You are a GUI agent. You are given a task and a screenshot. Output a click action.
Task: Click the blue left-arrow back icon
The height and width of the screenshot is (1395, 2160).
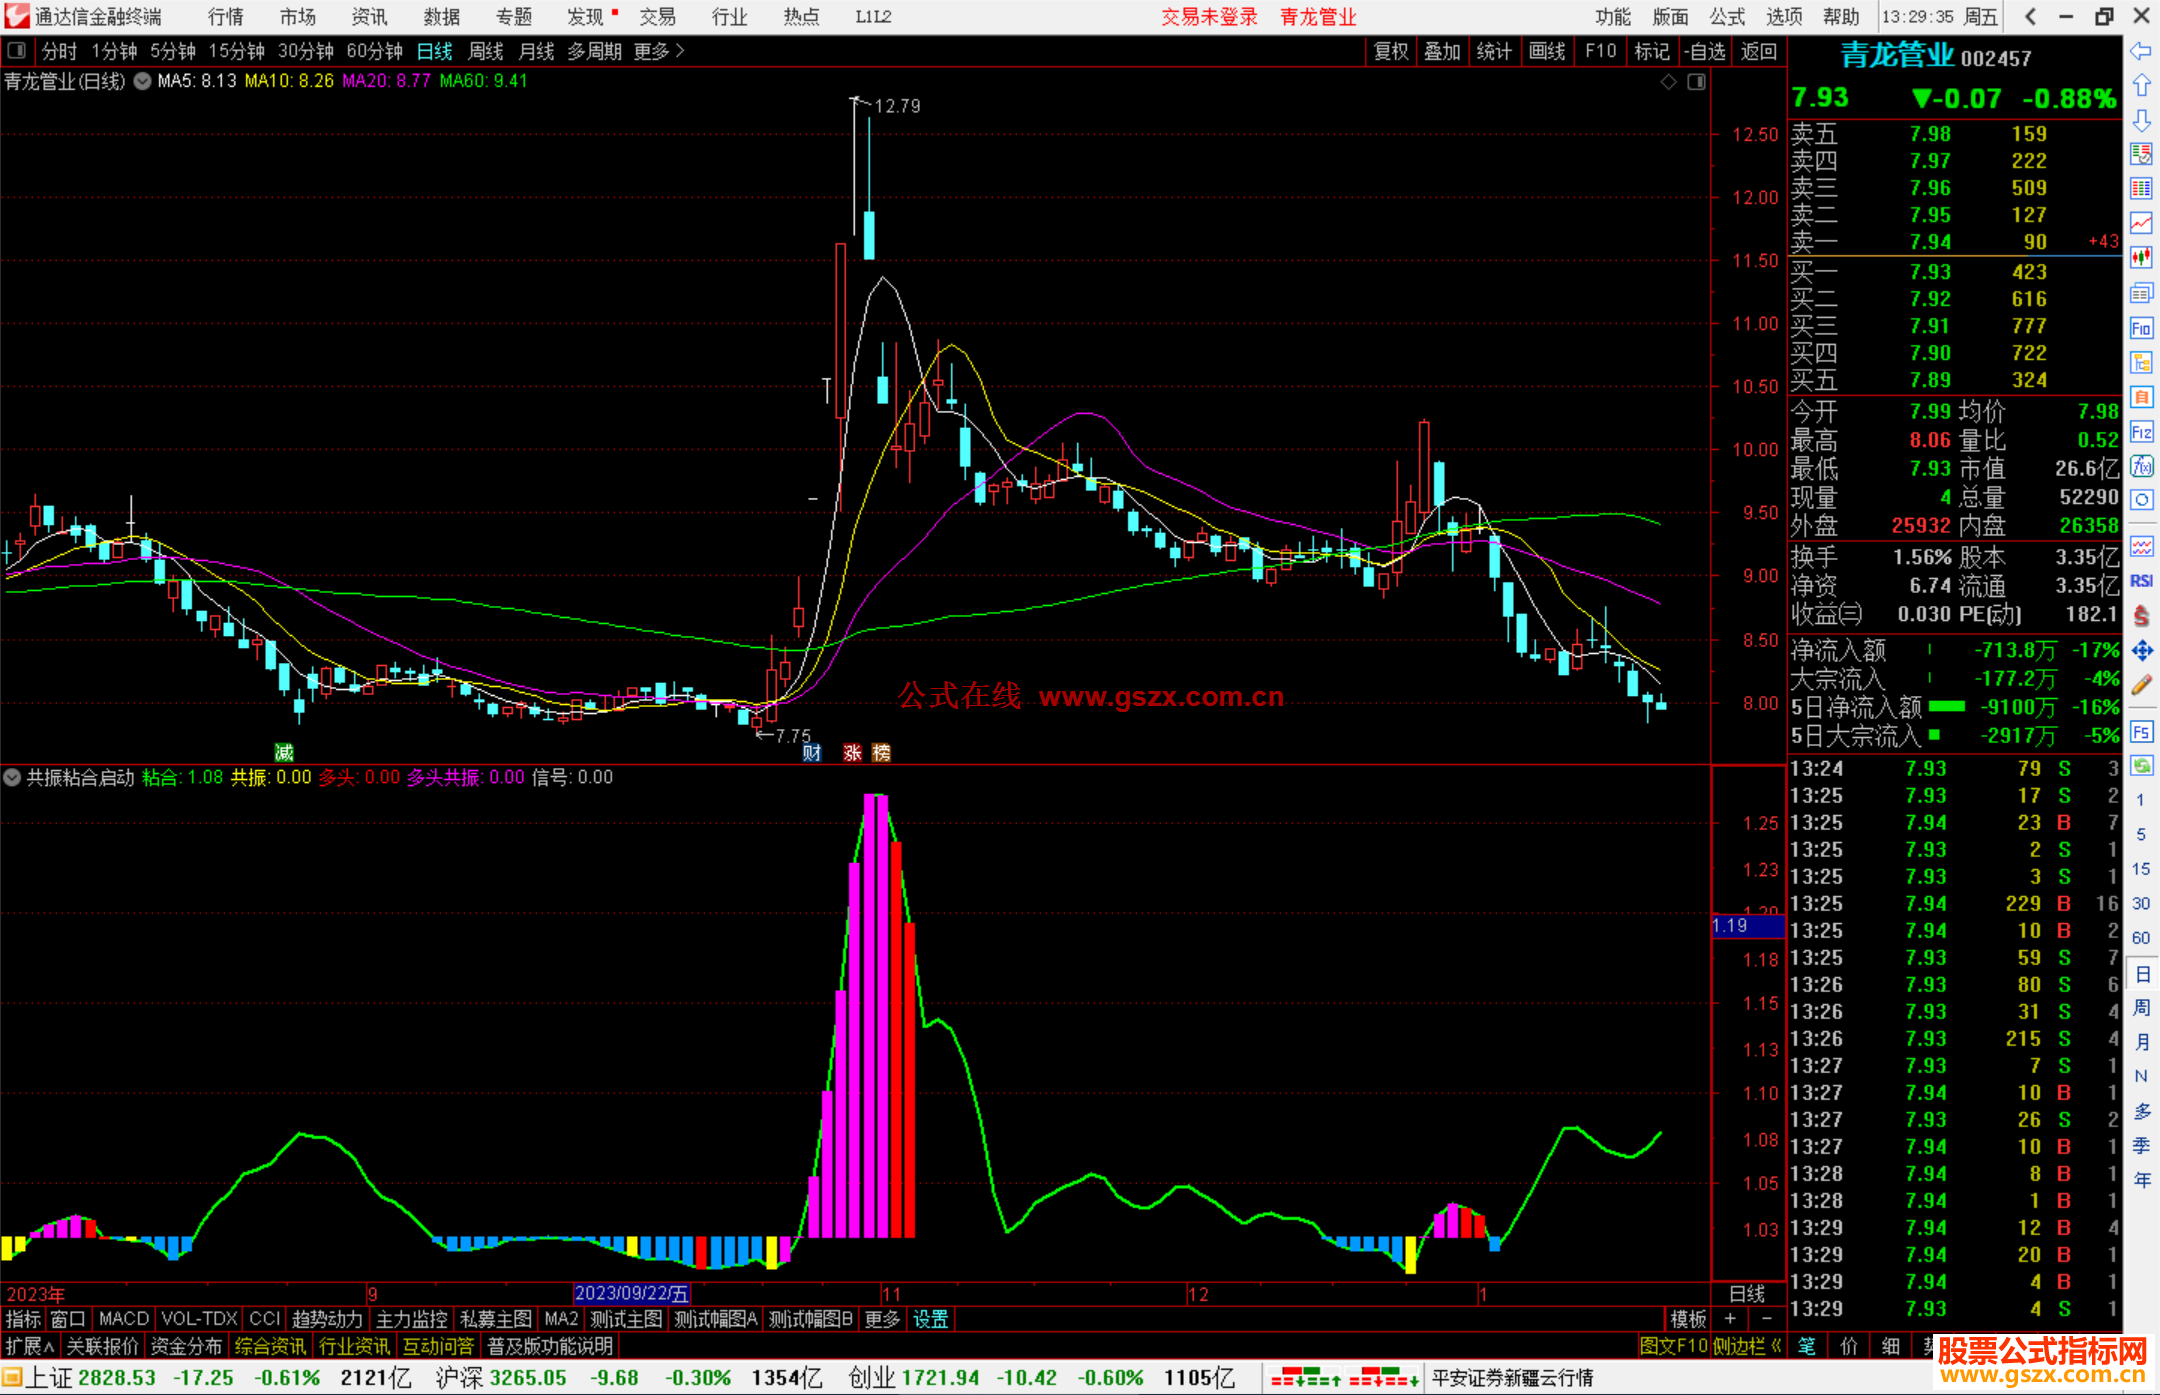[x=2141, y=51]
